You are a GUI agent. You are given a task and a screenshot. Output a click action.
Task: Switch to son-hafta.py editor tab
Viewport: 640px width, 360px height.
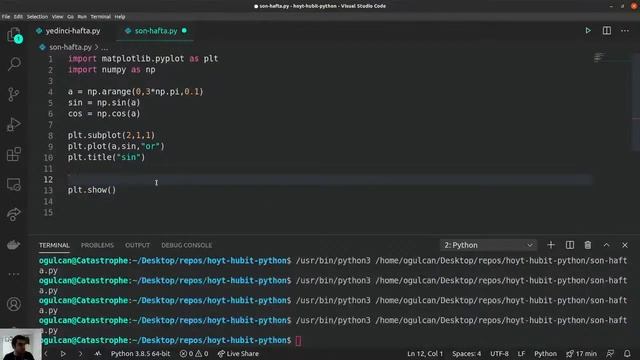coord(156,31)
